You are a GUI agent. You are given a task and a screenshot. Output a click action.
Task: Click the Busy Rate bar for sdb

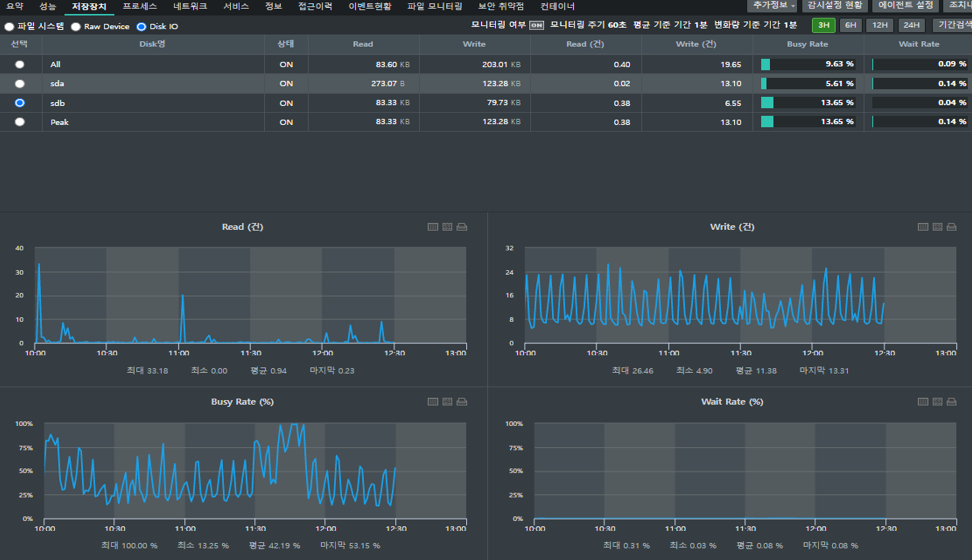[808, 103]
